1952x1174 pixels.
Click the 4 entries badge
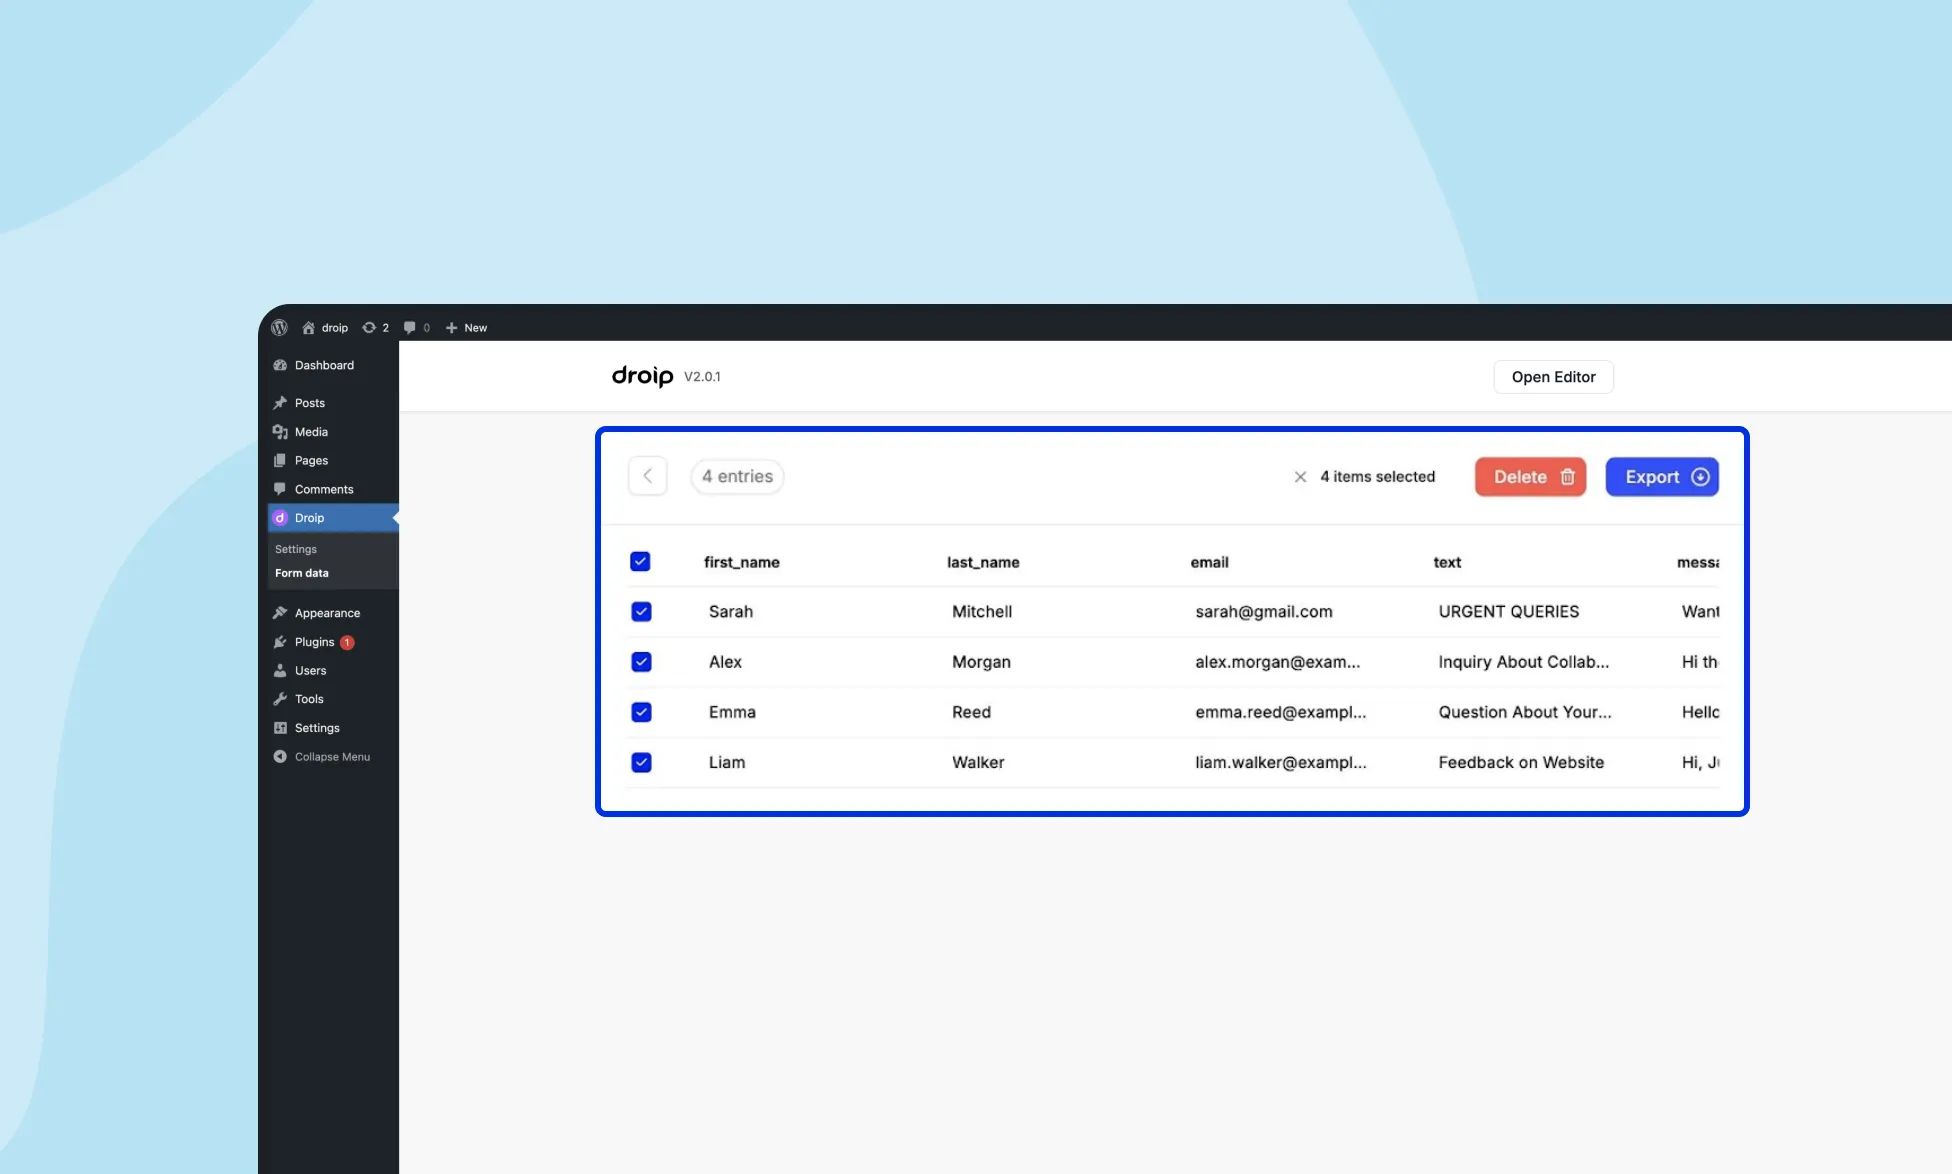(x=737, y=476)
